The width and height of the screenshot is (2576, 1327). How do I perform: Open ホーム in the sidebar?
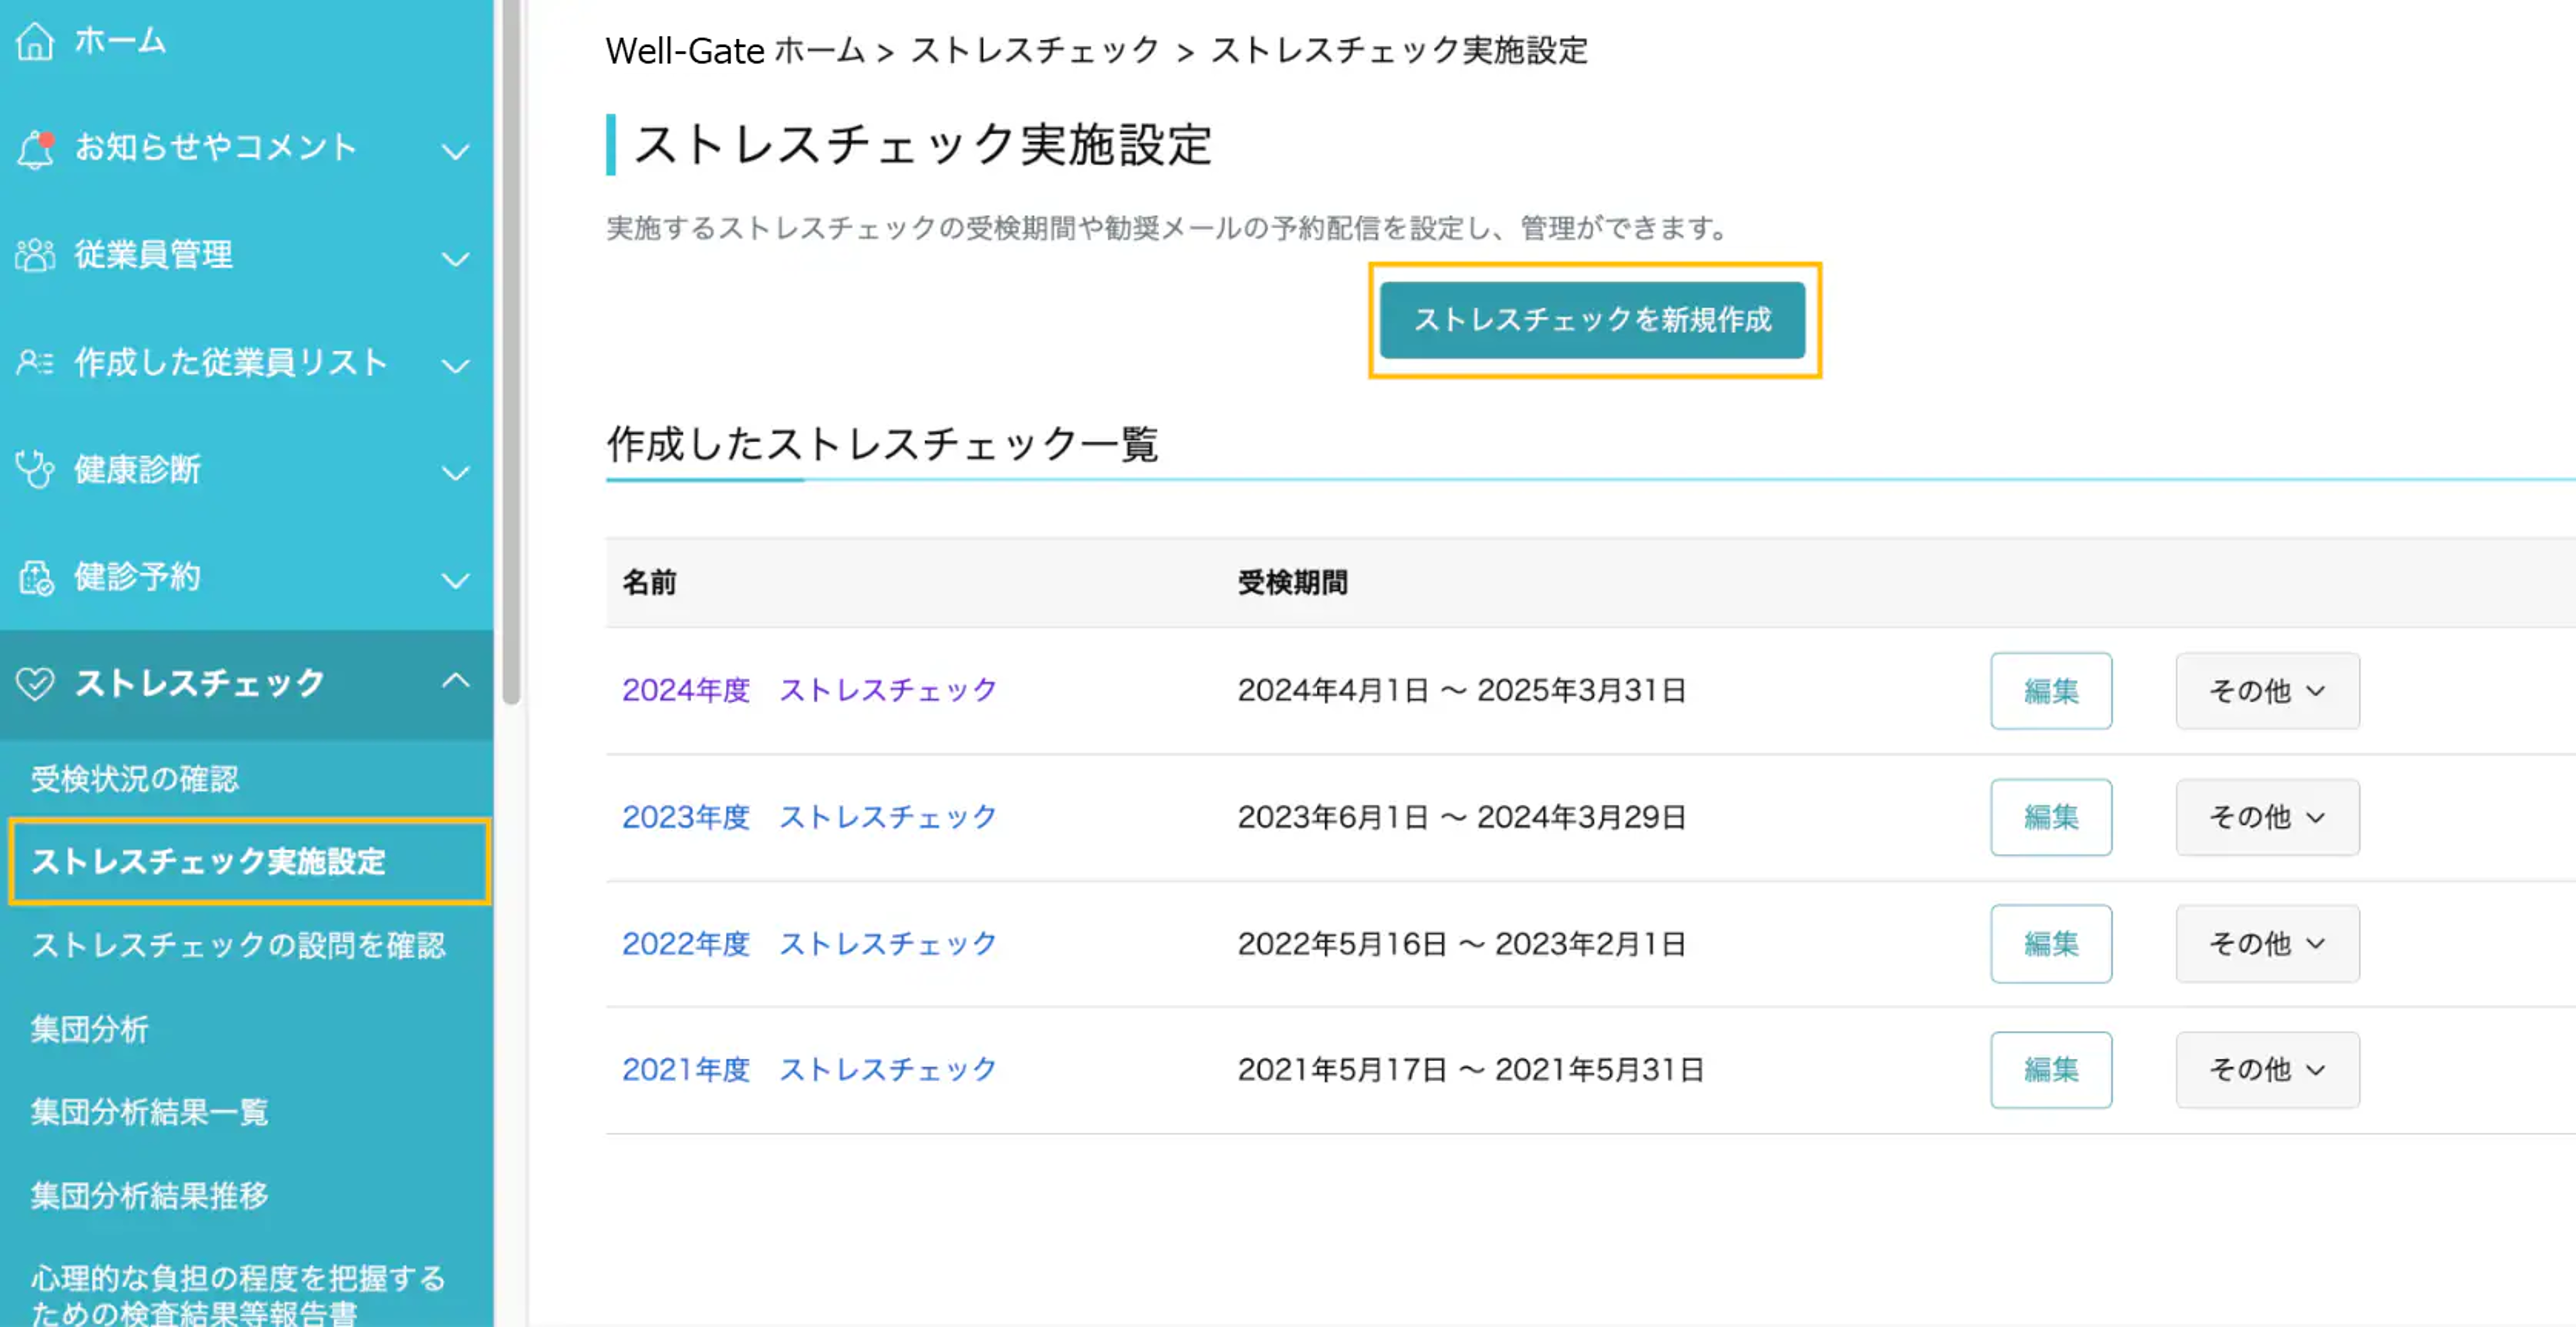point(120,41)
